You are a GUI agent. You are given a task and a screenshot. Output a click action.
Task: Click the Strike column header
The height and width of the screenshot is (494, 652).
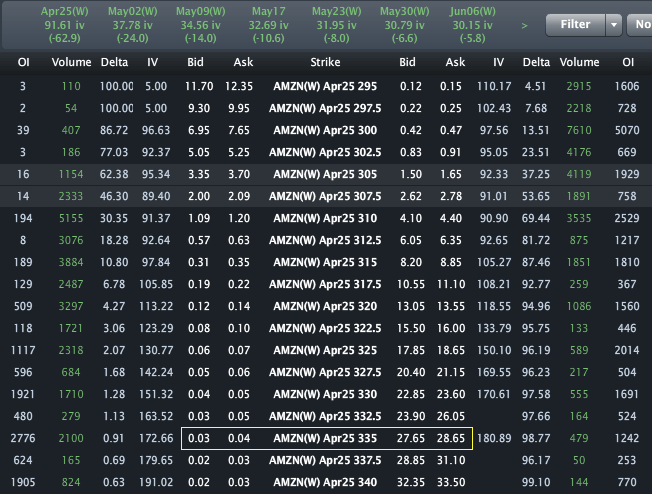[x=325, y=62]
